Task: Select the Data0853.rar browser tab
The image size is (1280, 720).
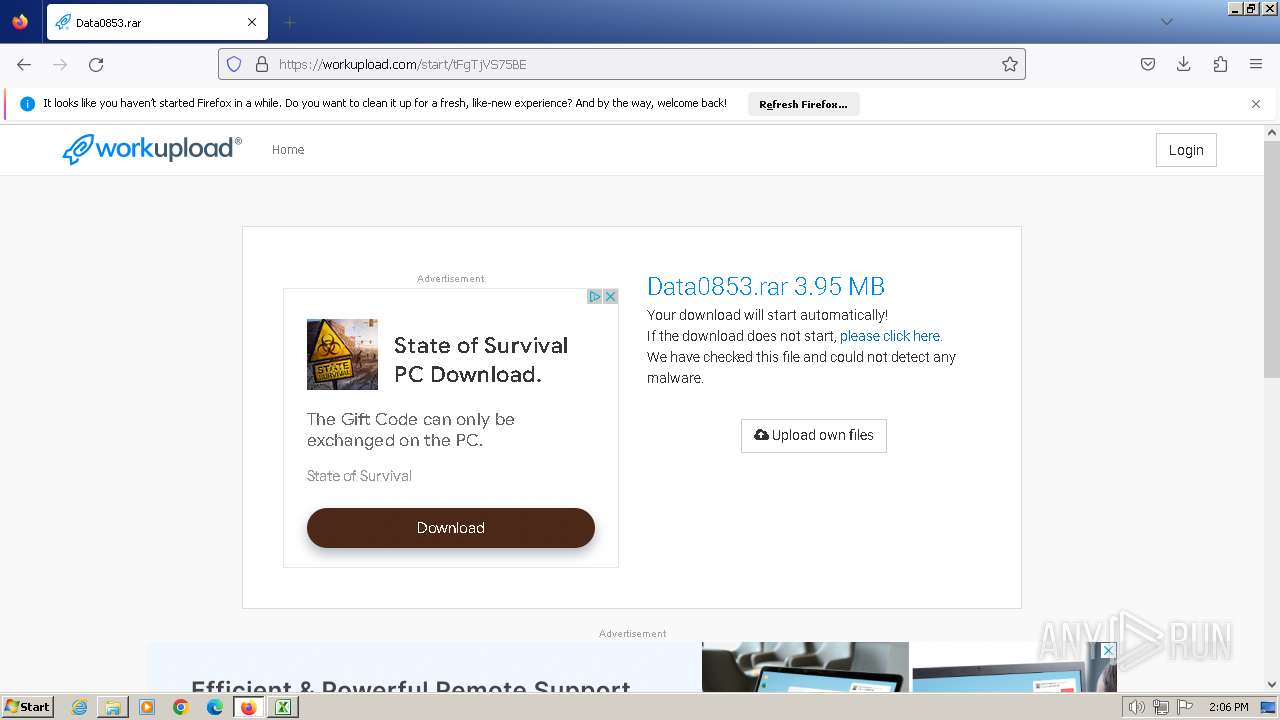Action: (157, 22)
